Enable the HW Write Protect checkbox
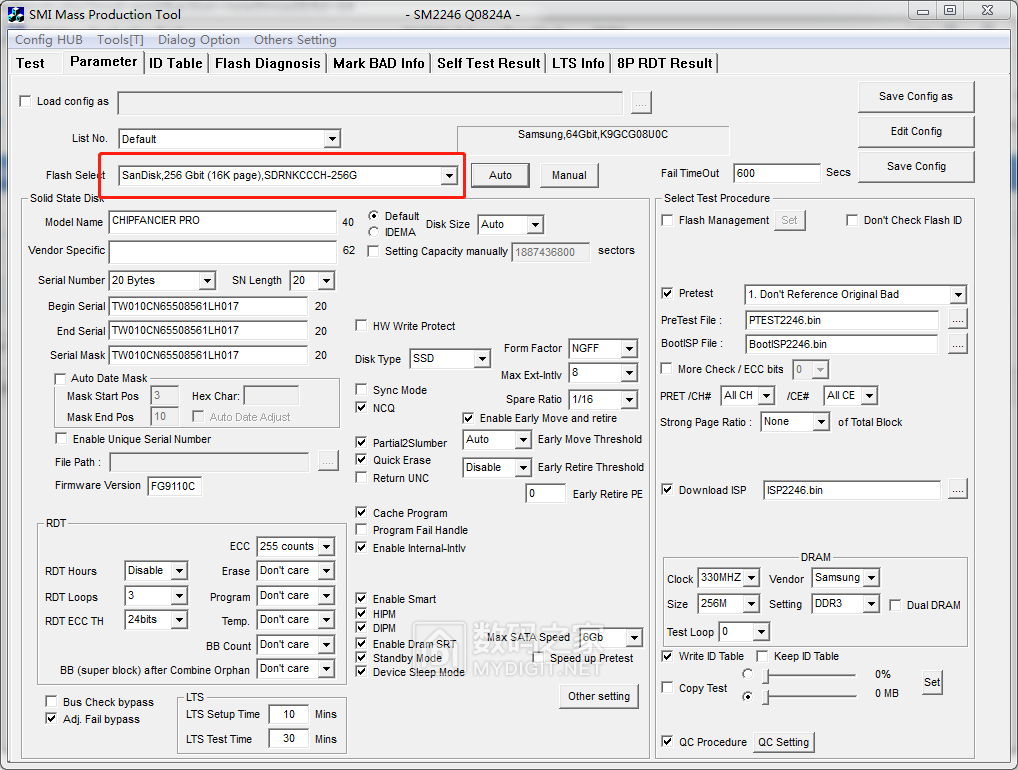 point(362,326)
